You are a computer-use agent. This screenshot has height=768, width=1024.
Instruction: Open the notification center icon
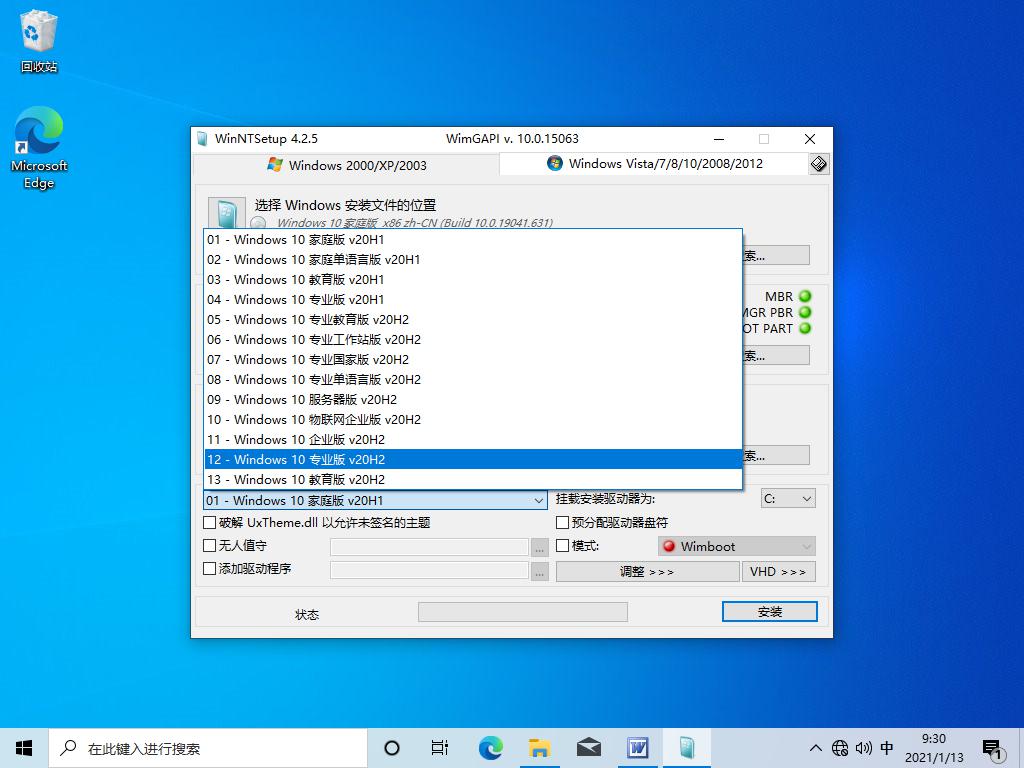pos(992,747)
